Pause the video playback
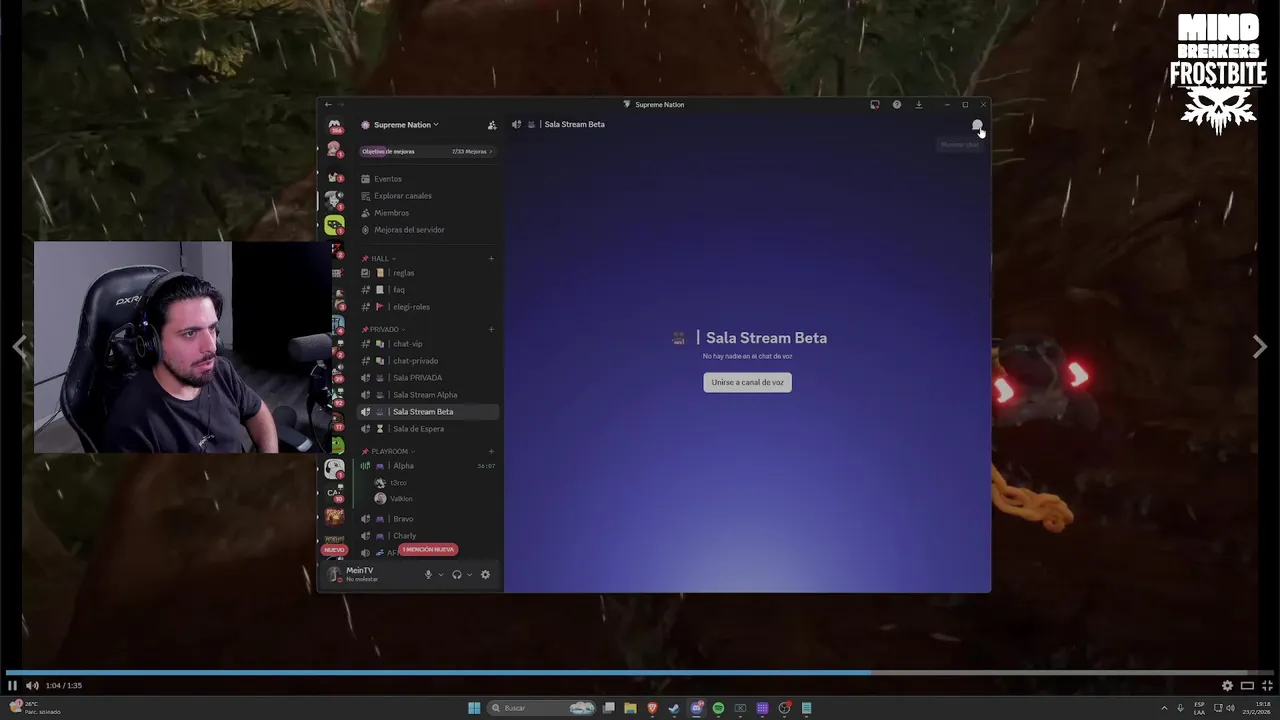 click(x=12, y=686)
